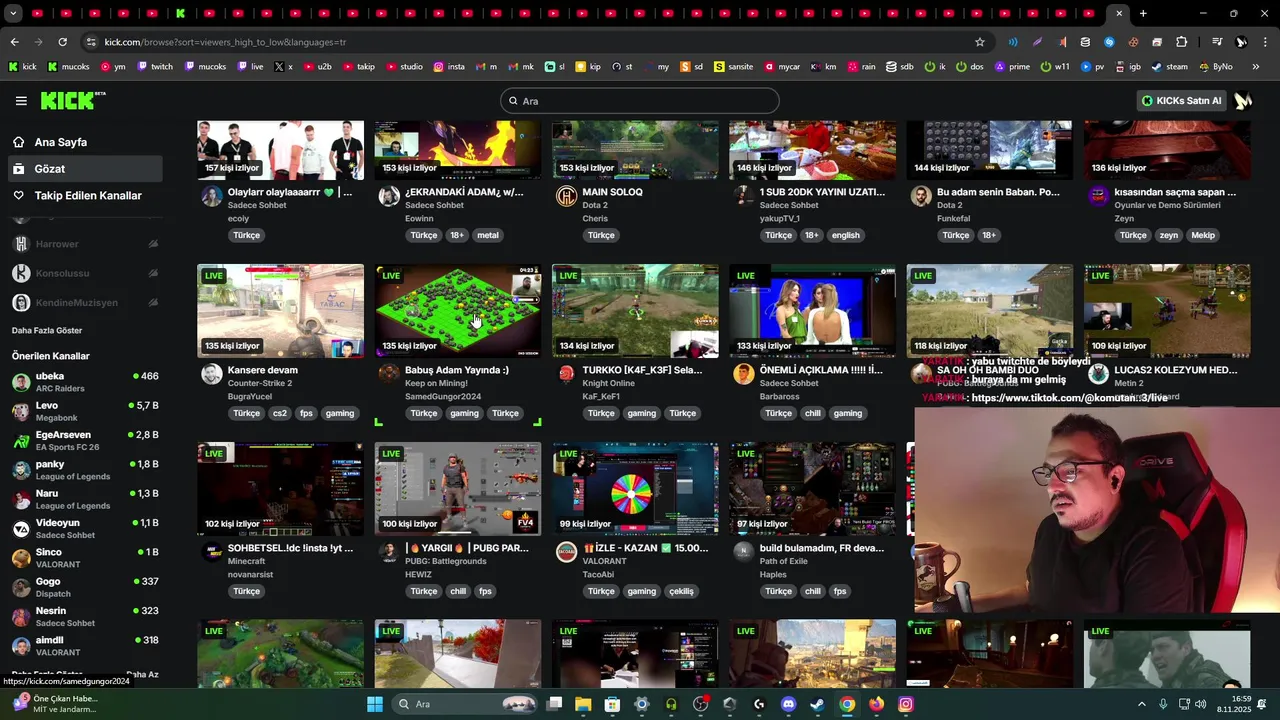Image resolution: width=1280 pixels, height=720 pixels.
Task: Click the KICKs Satın Al button
Action: 1181,100
